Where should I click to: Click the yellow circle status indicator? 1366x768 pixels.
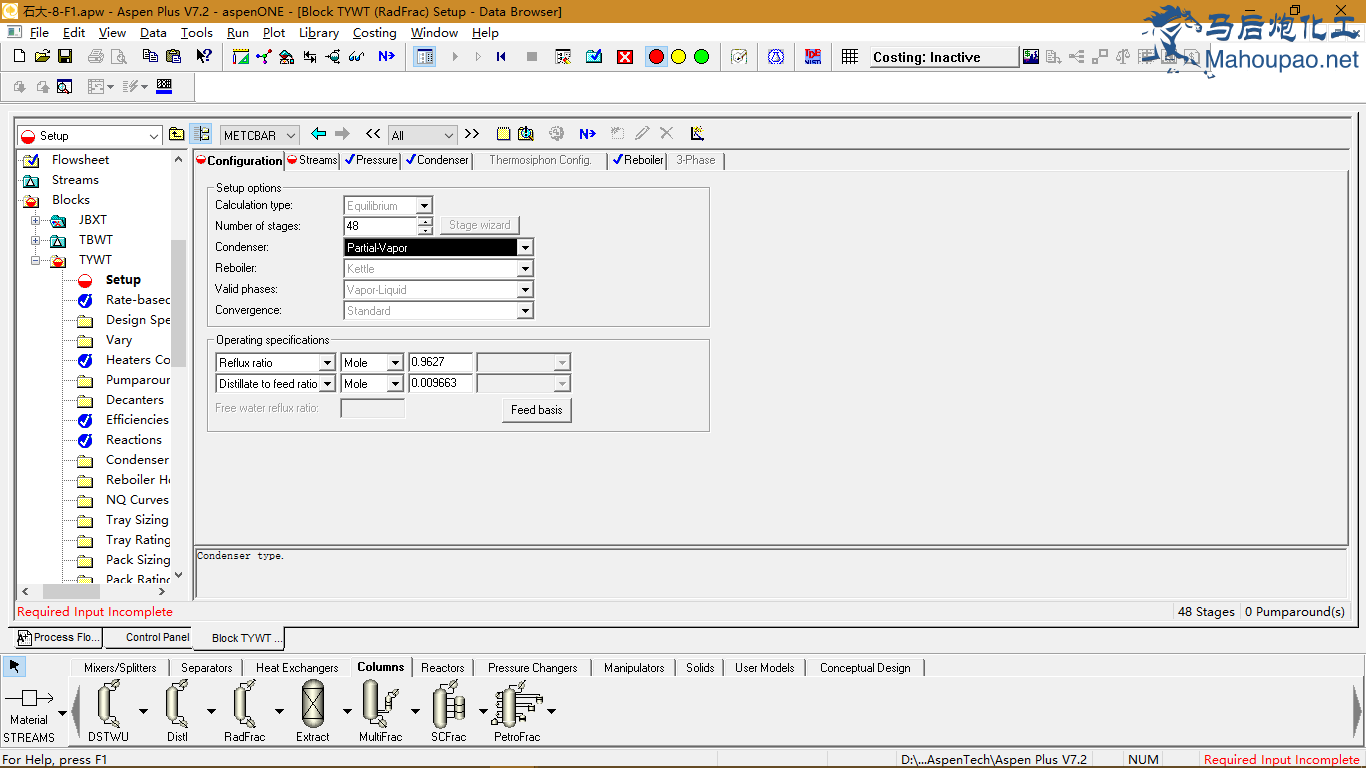click(x=678, y=57)
